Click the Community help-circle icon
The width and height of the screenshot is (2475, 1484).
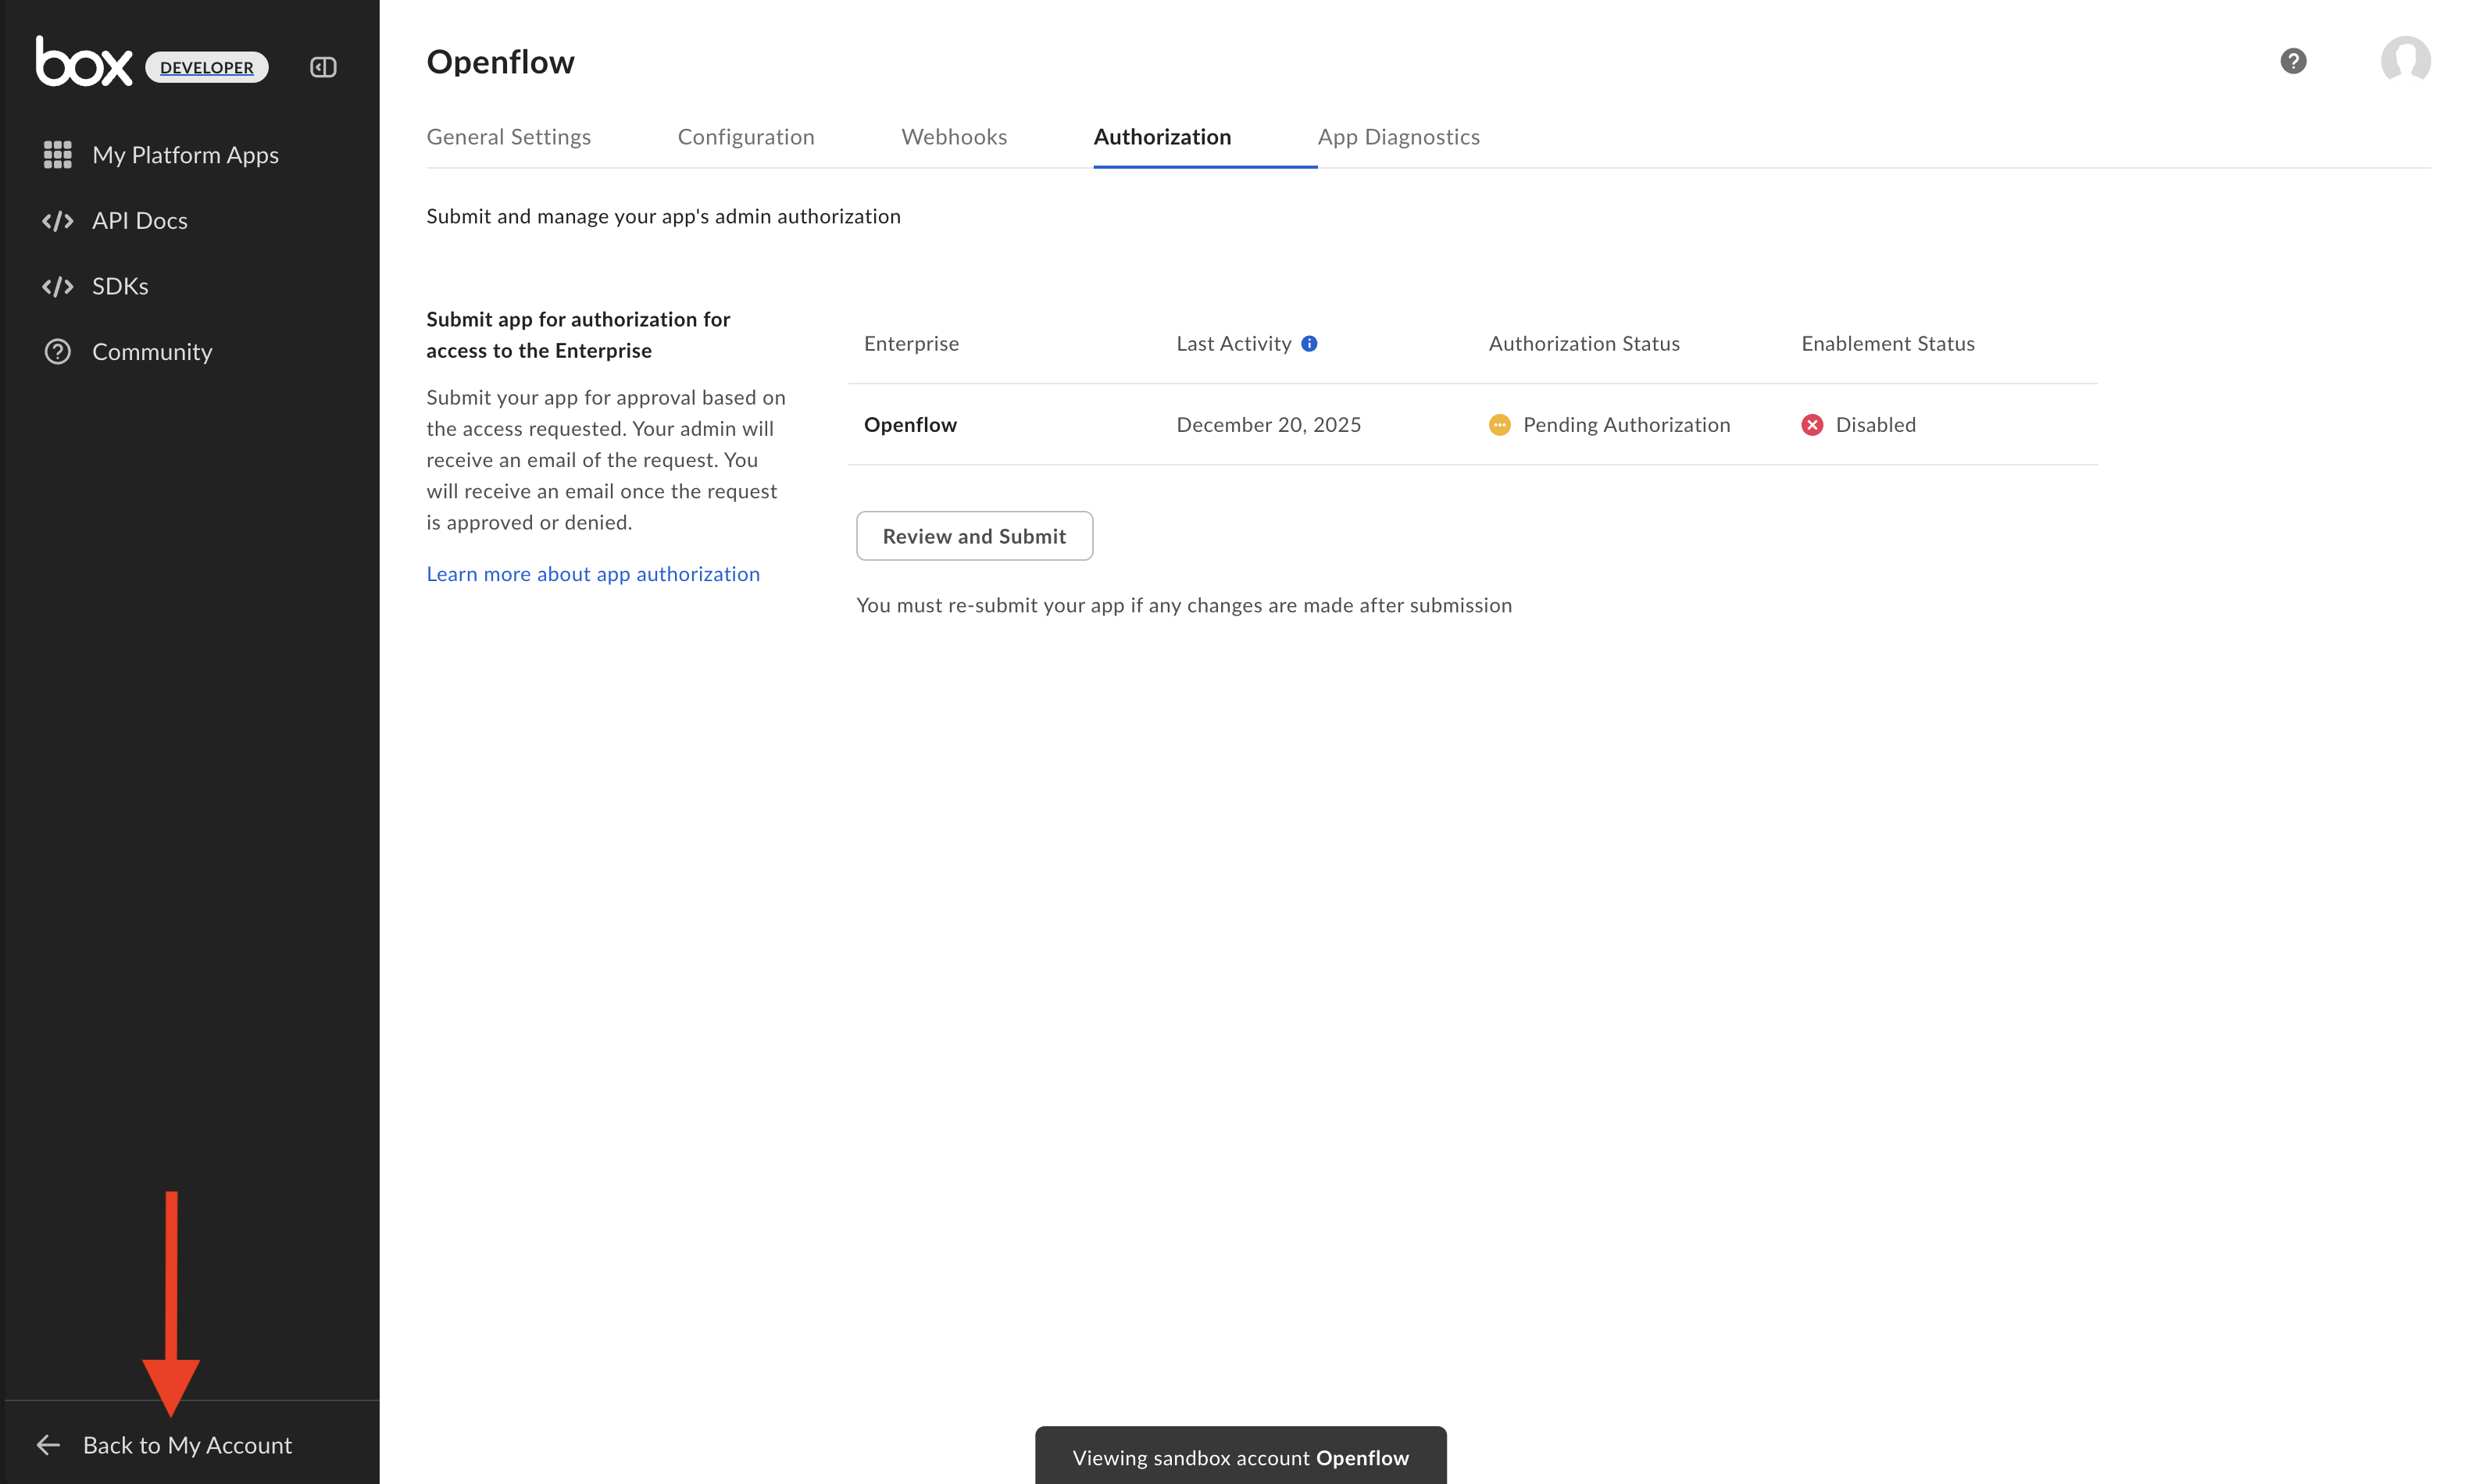(57, 352)
